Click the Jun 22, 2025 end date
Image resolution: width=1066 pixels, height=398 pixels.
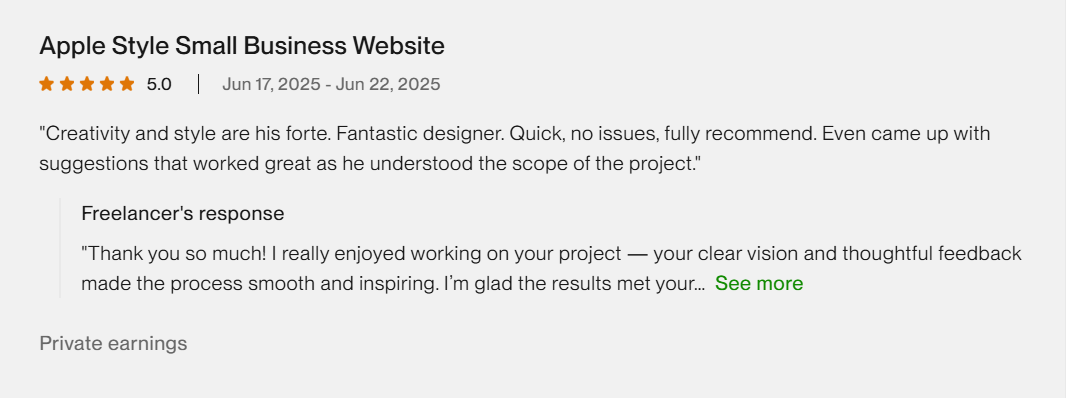click(388, 84)
